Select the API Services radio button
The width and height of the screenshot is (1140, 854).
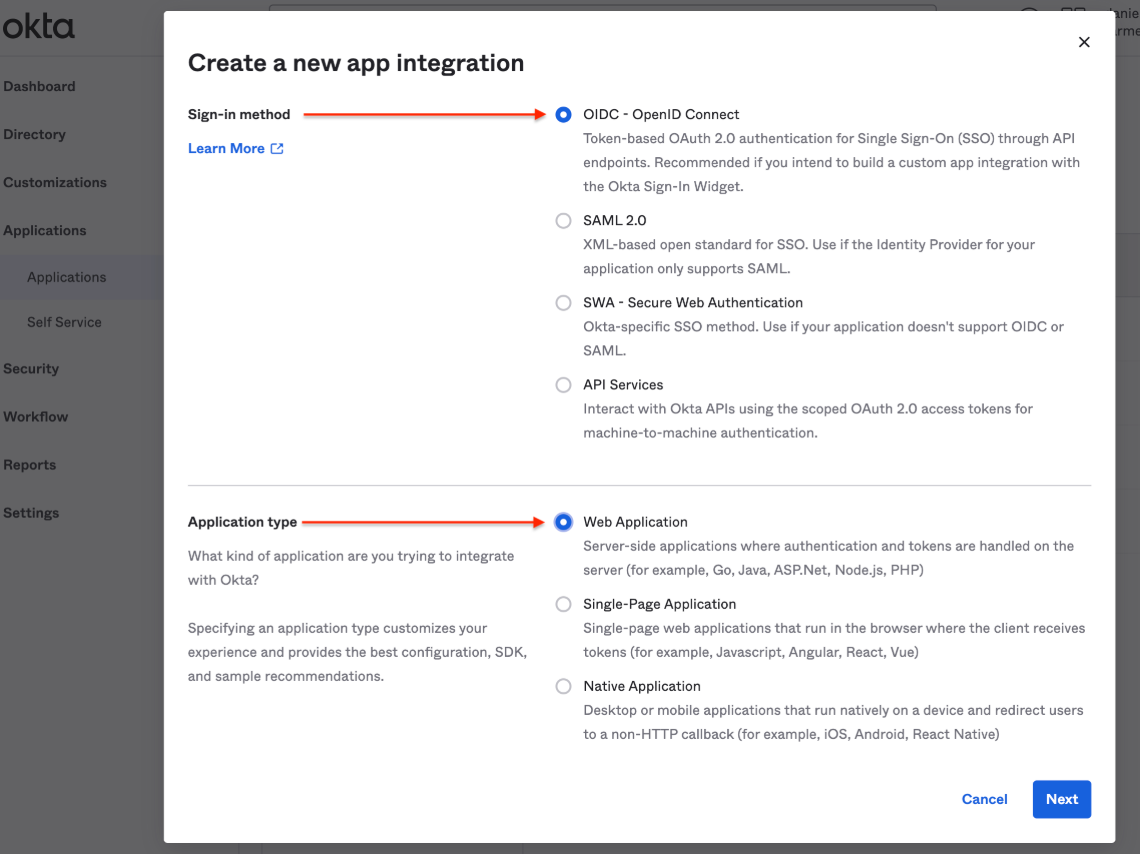[563, 385]
